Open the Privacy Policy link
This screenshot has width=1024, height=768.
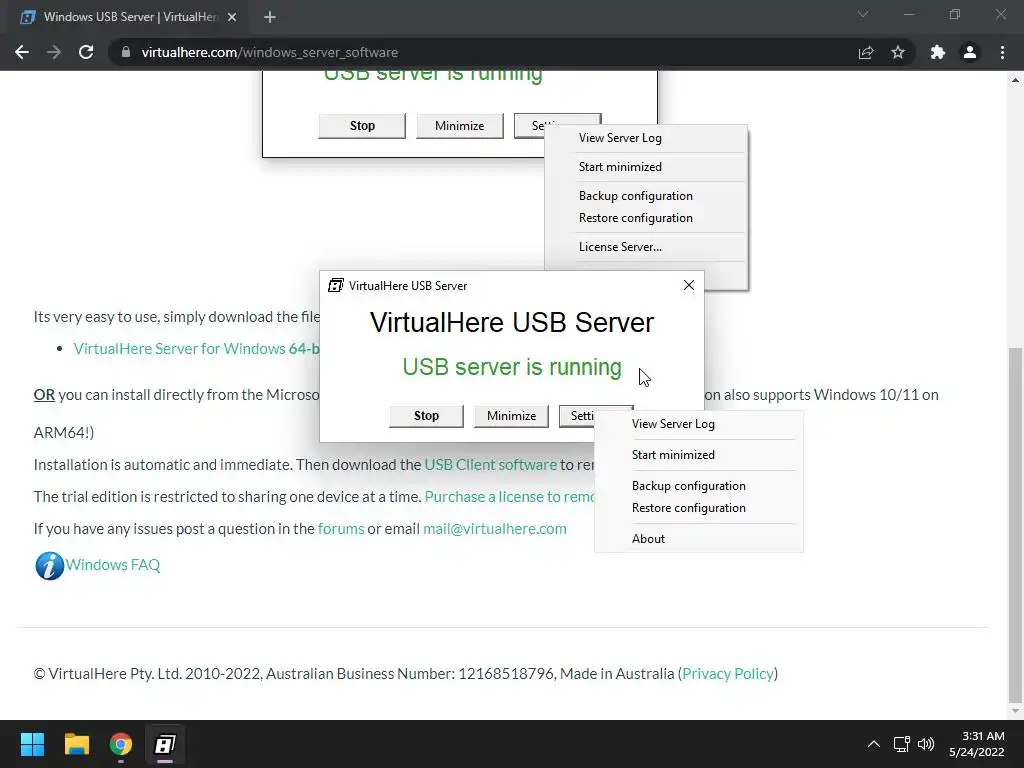pos(728,674)
